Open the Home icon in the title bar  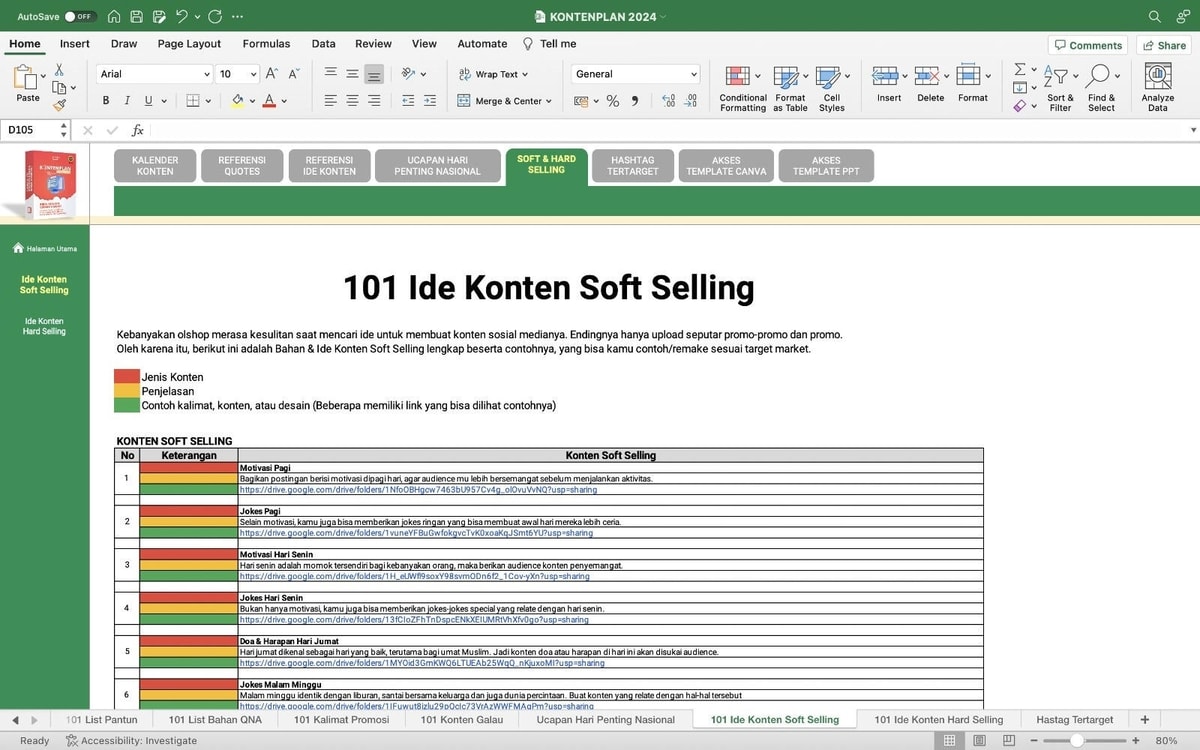(114, 16)
